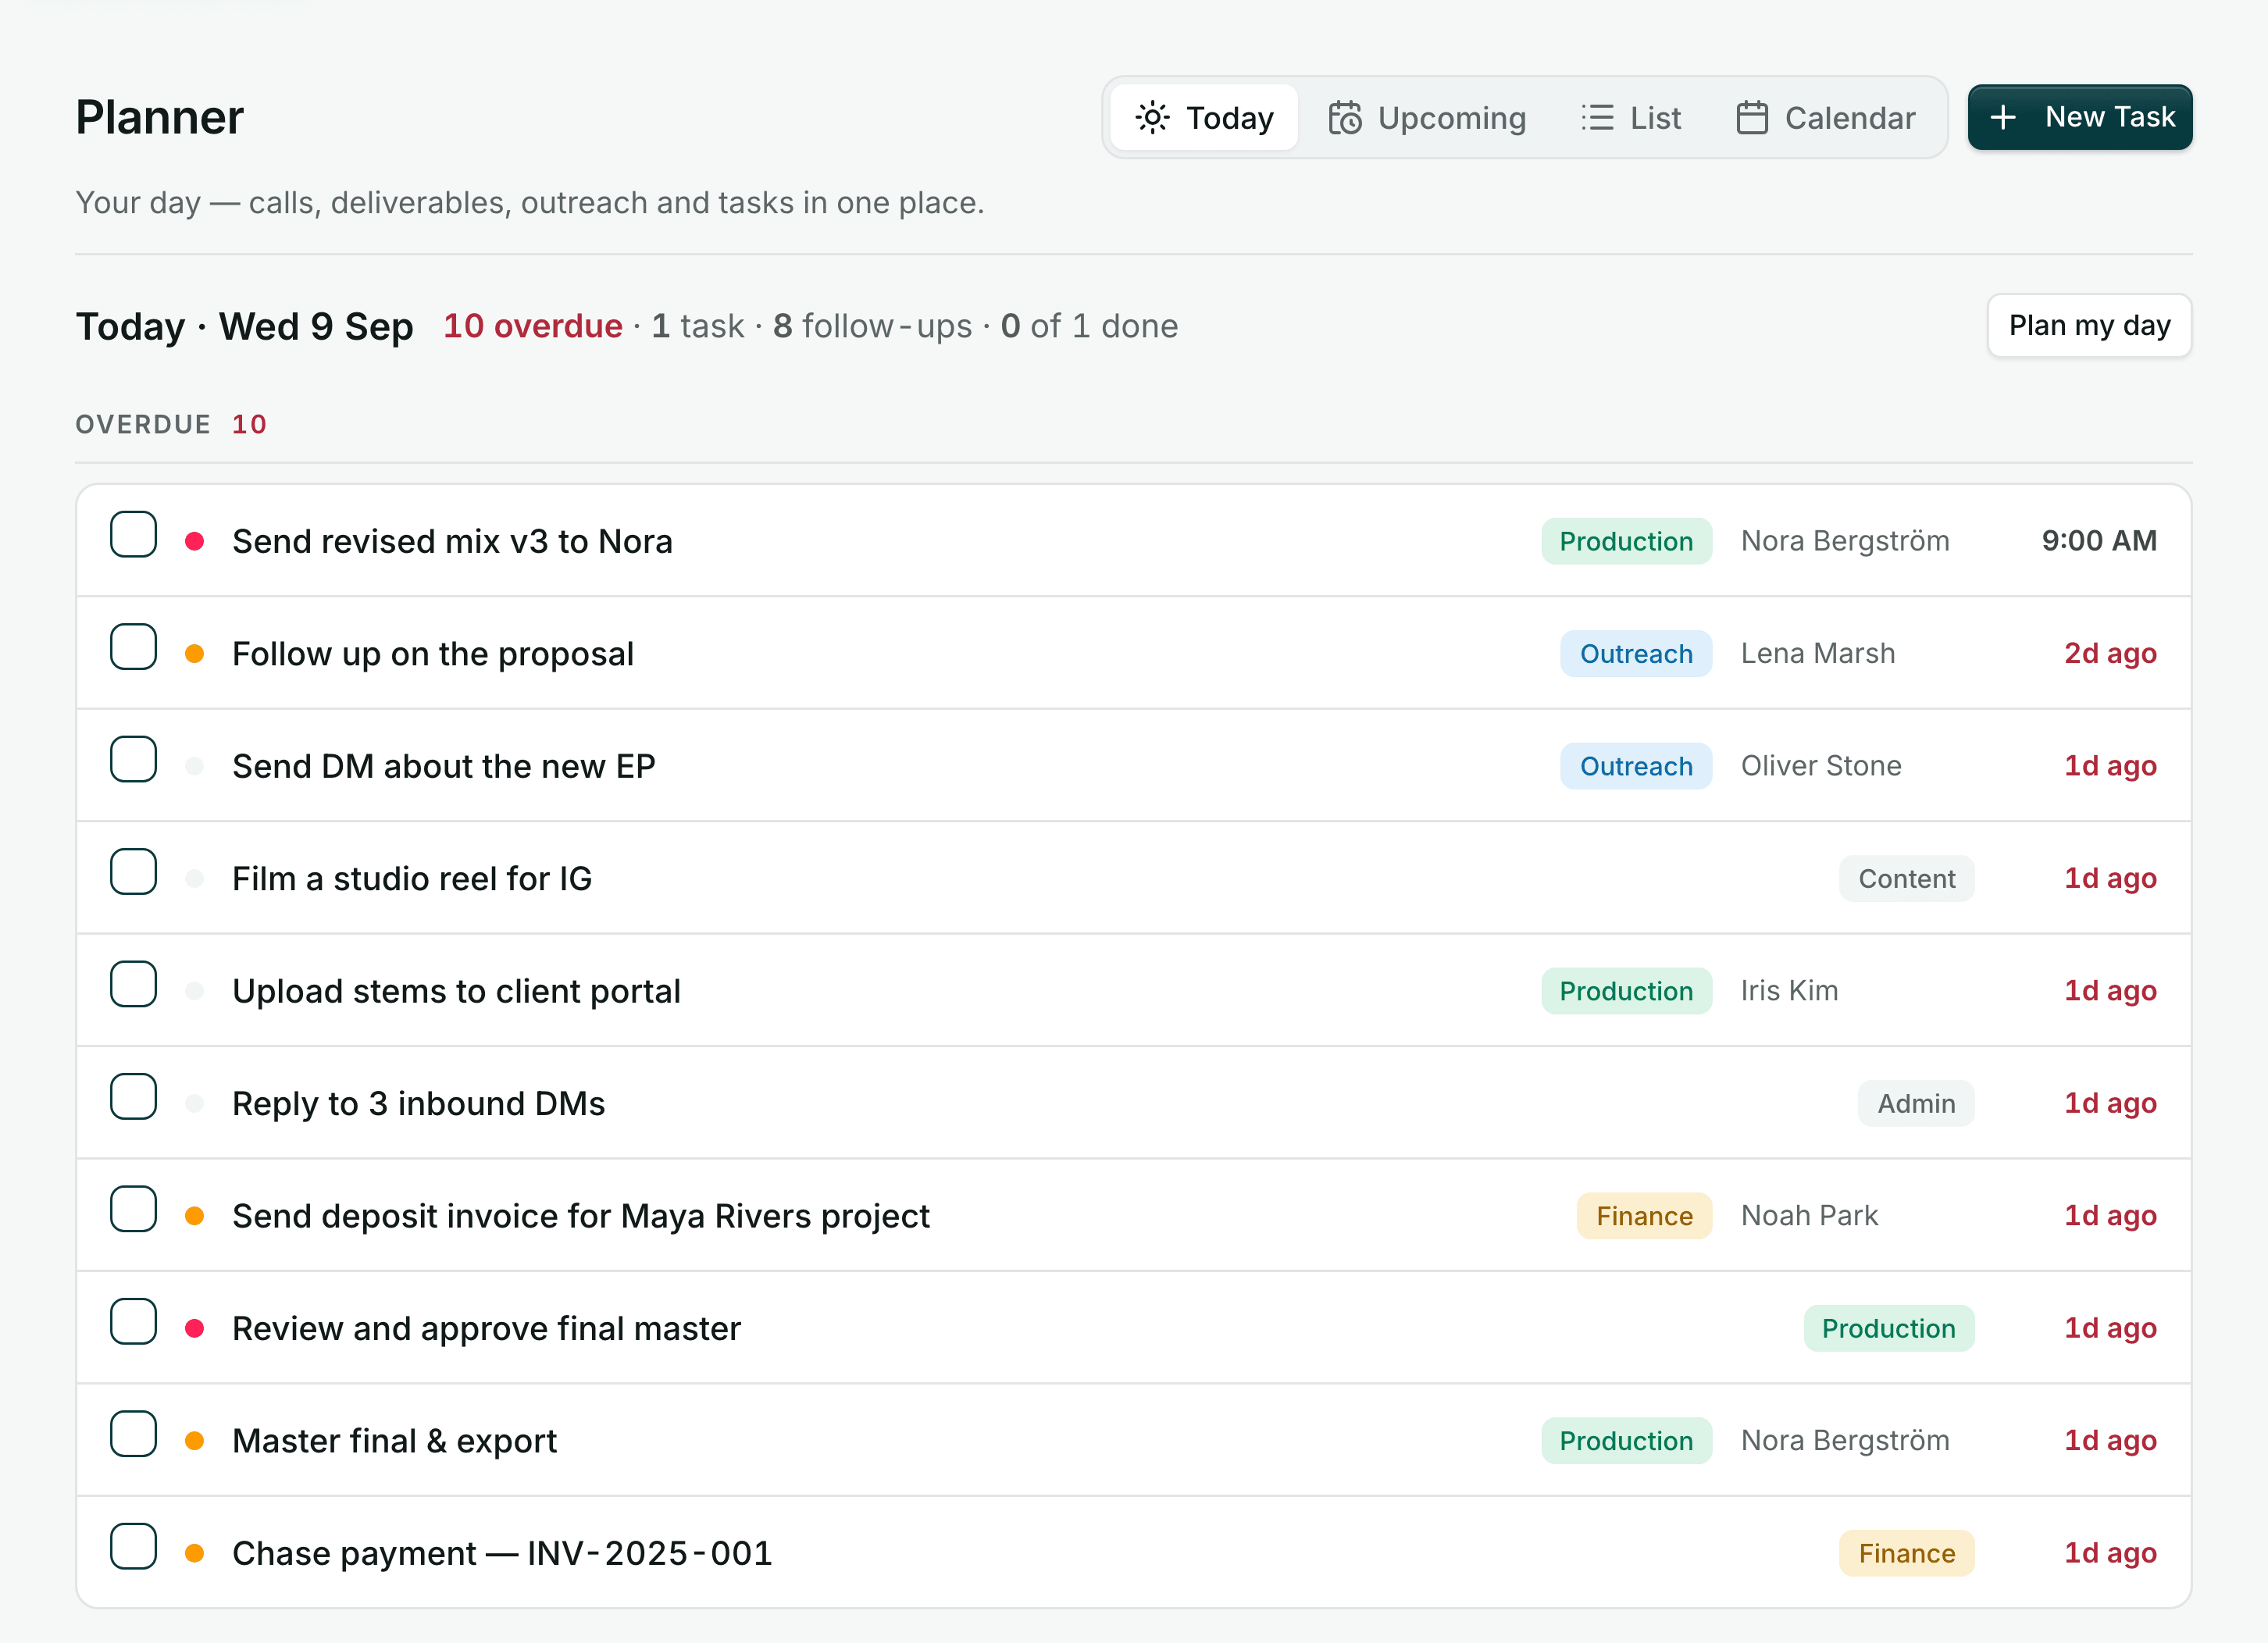Switch to the Today tab
Screen dimensions: 2268x1643
click(1204, 118)
